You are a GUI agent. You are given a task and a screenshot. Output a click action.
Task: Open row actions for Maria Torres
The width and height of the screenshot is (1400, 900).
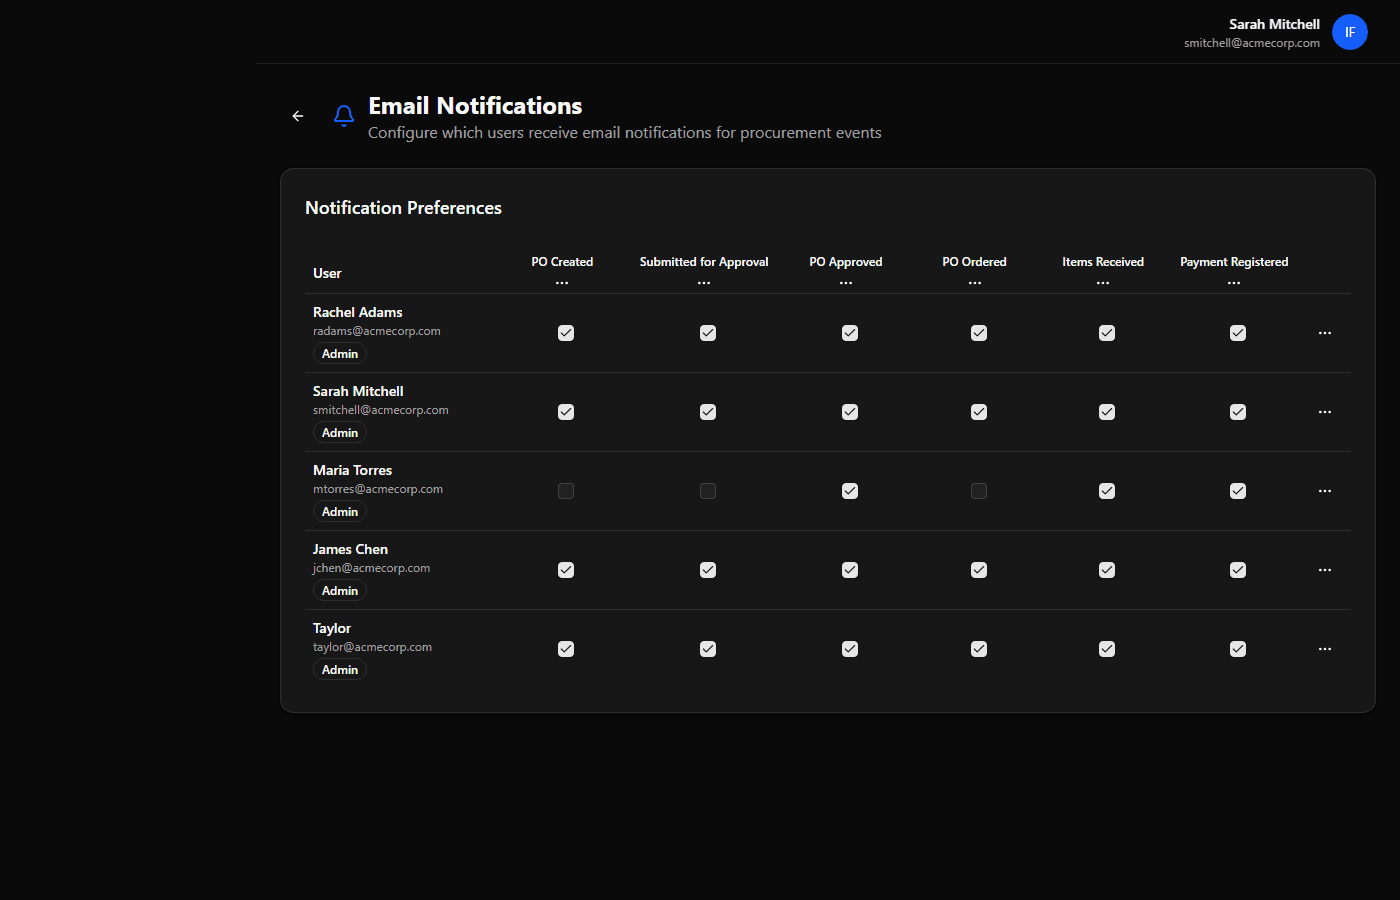coord(1325,490)
